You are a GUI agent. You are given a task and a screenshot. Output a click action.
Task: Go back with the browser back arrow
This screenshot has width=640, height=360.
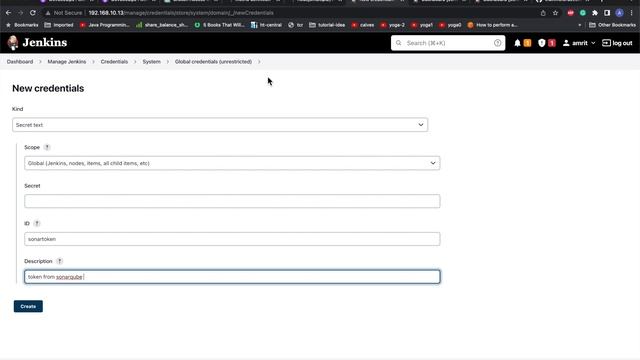pyautogui.click(x=9, y=13)
